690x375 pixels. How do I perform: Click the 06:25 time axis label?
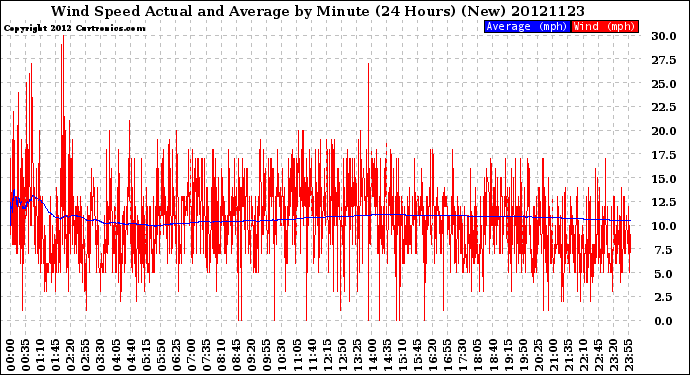176,355
